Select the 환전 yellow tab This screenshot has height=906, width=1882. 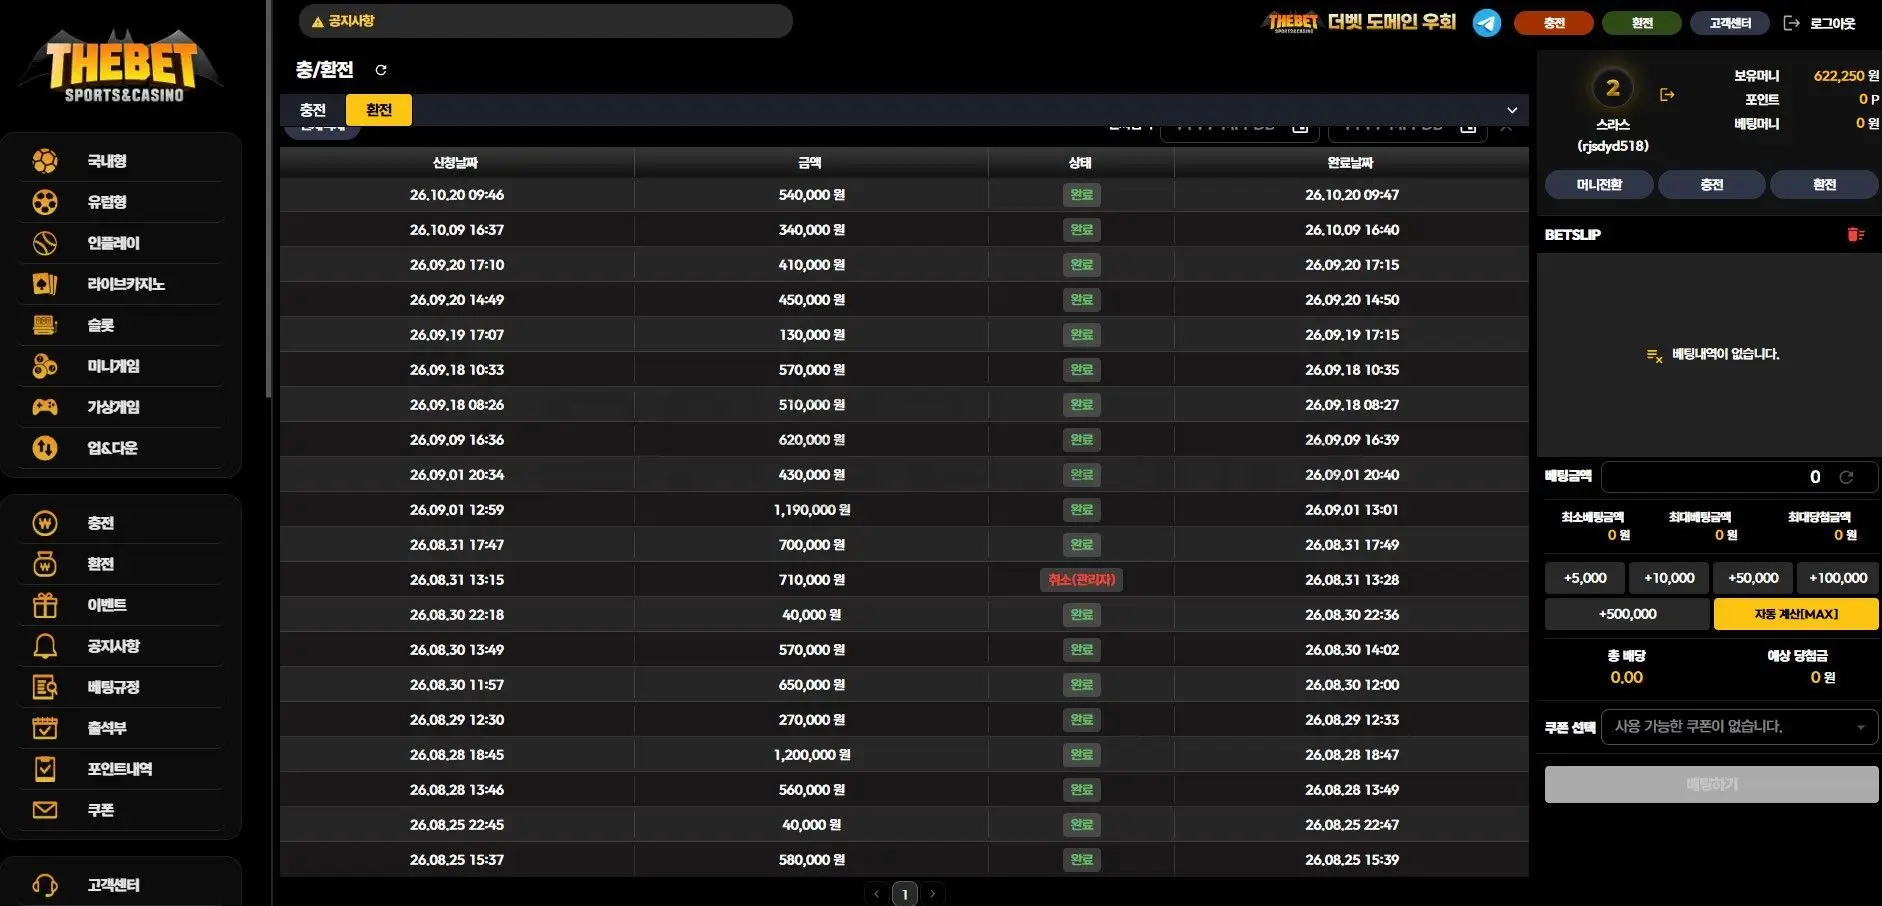pyautogui.click(x=379, y=110)
